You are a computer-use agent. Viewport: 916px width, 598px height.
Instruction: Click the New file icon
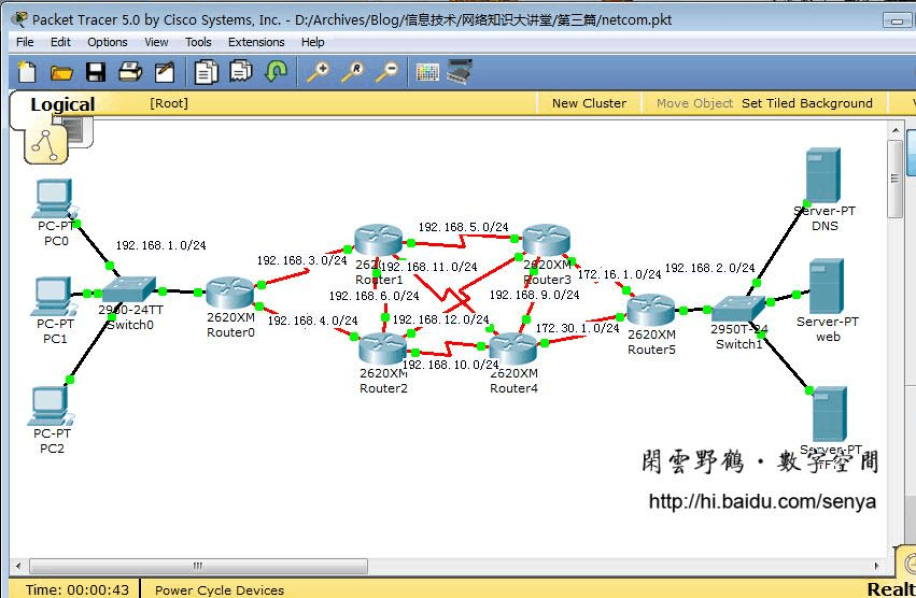pyautogui.click(x=27, y=72)
